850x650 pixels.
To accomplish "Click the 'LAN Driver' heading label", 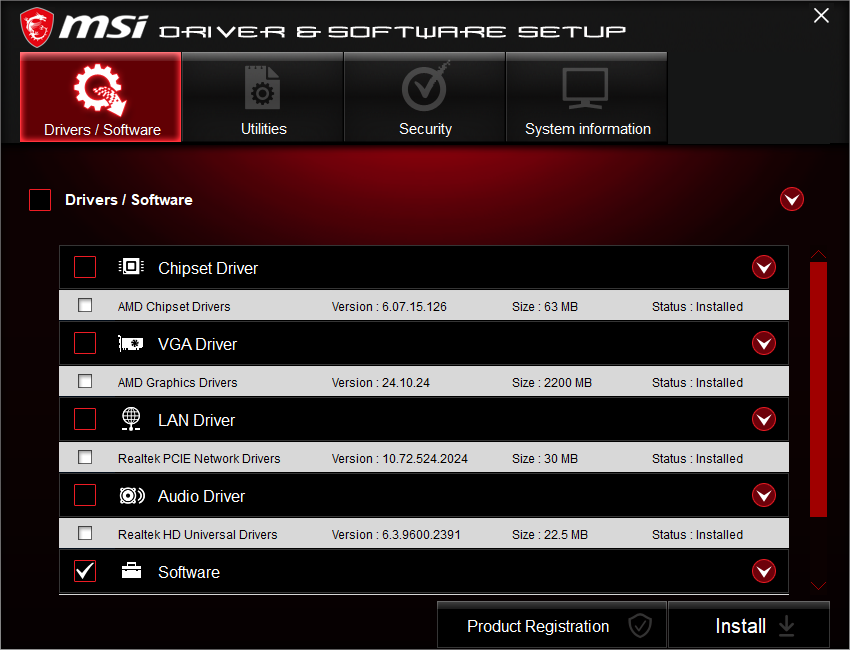I will [x=196, y=420].
